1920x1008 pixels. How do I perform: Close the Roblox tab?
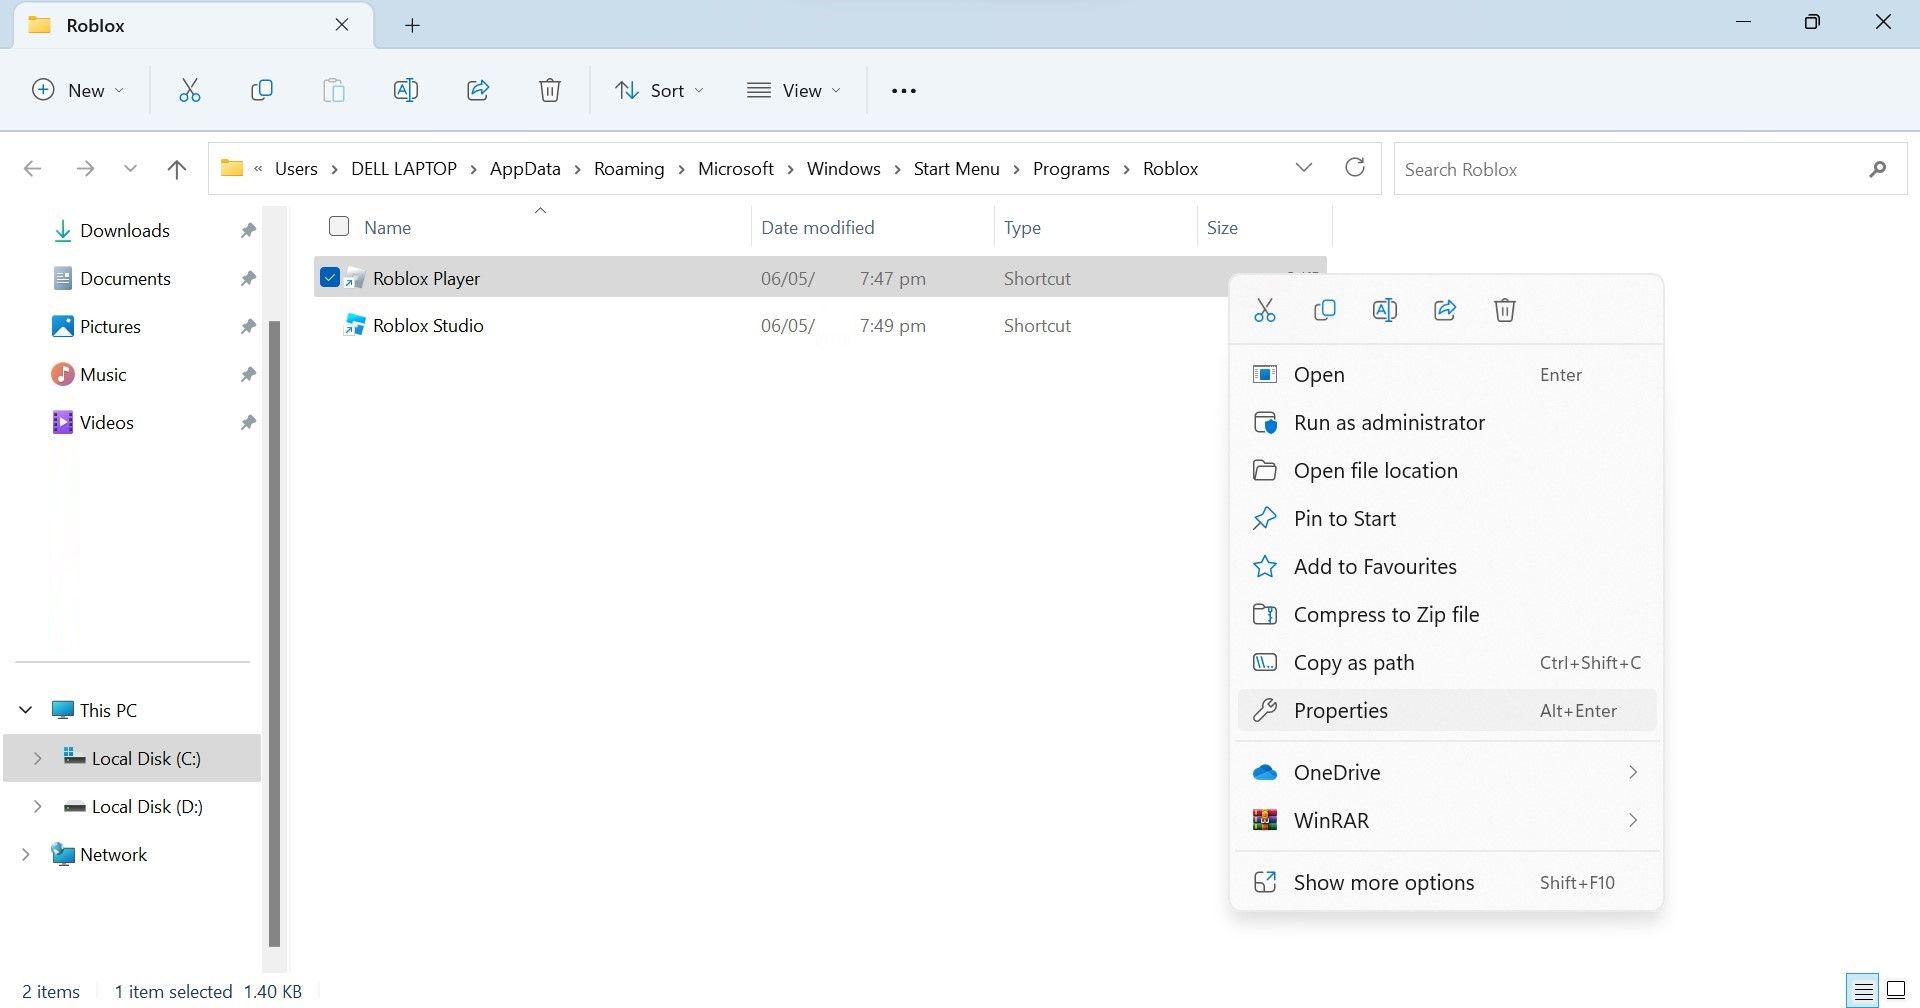(342, 25)
